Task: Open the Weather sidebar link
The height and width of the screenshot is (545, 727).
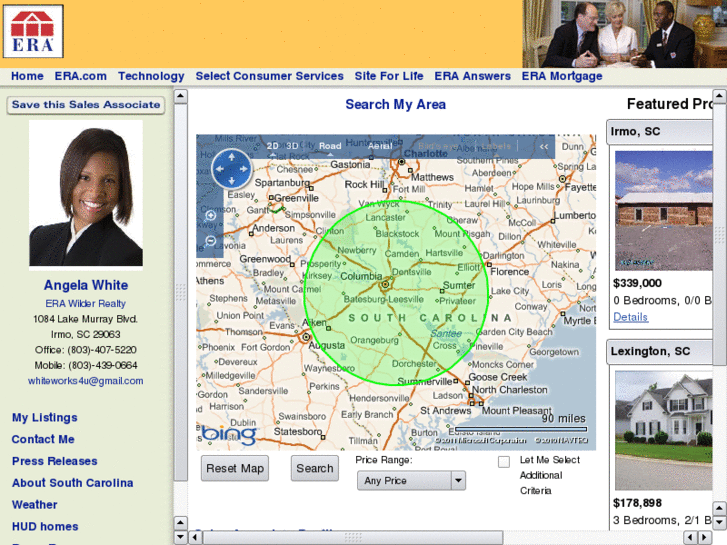Action: point(35,505)
